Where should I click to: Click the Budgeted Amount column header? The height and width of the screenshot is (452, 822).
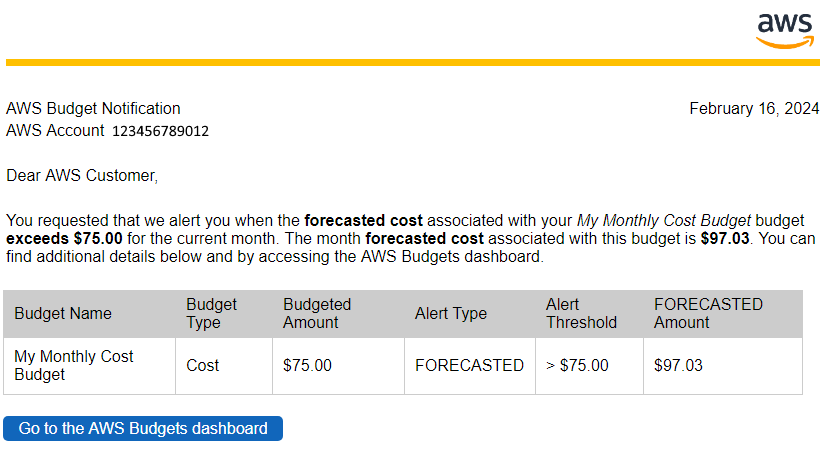pos(338,314)
